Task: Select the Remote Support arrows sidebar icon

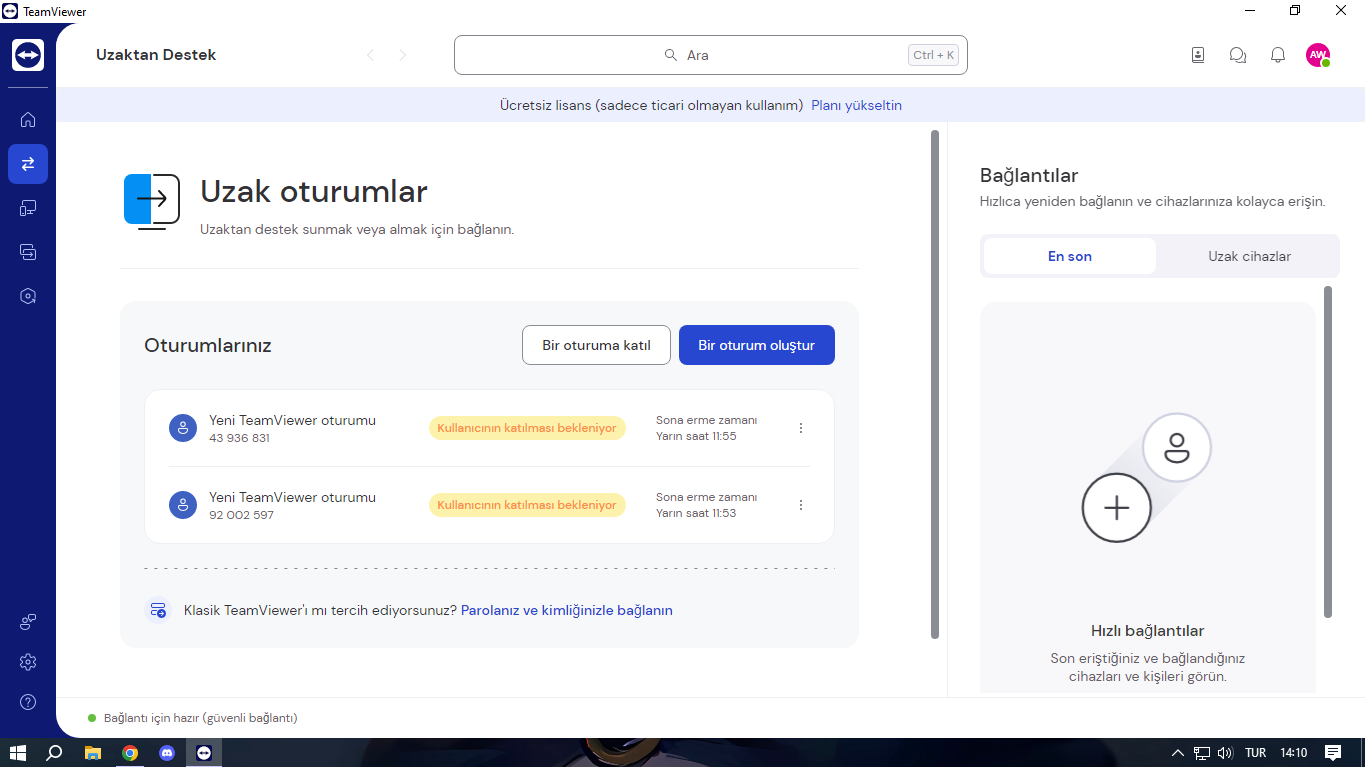Action: (x=28, y=164)
